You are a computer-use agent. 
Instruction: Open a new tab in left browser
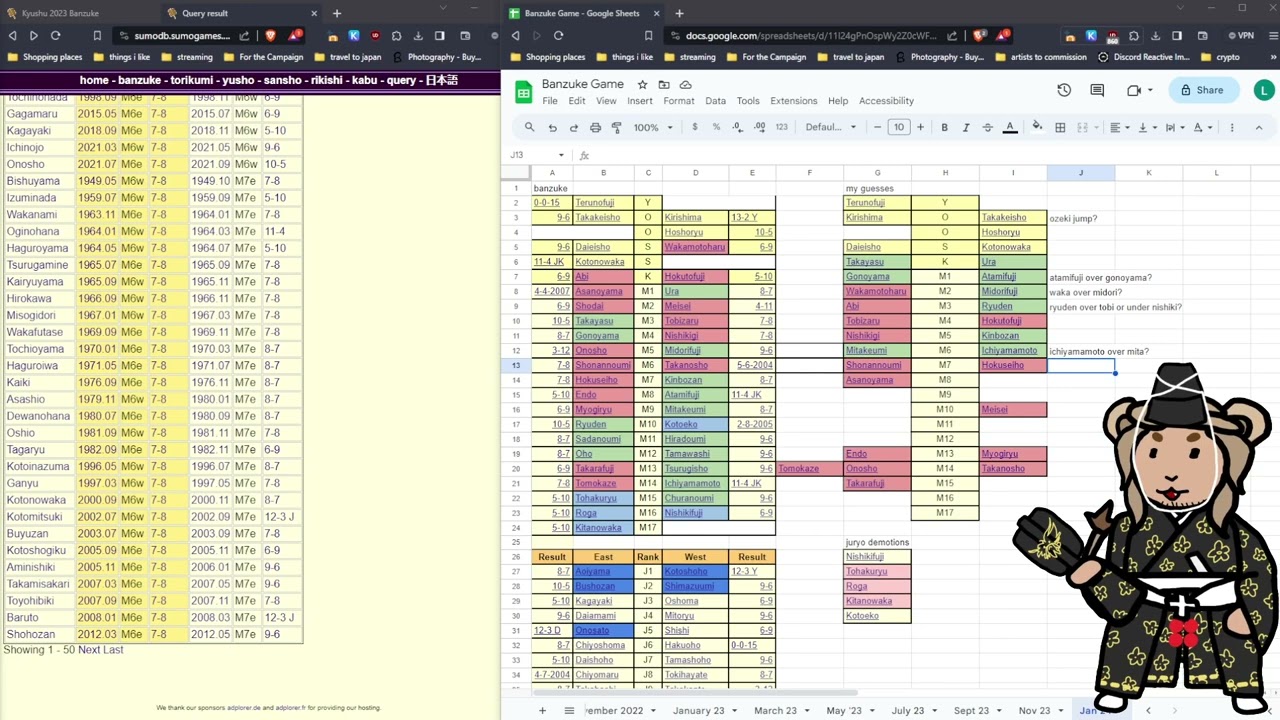point(337,13)
